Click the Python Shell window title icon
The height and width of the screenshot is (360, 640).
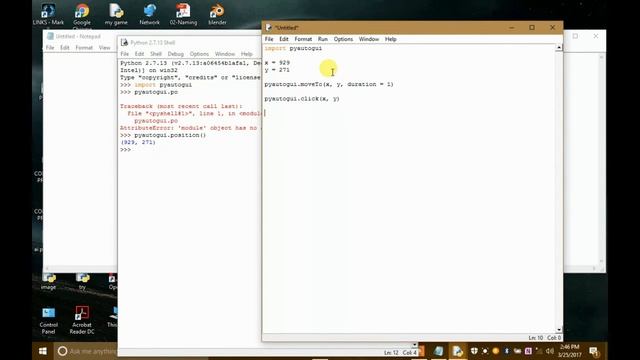point(124,42)
